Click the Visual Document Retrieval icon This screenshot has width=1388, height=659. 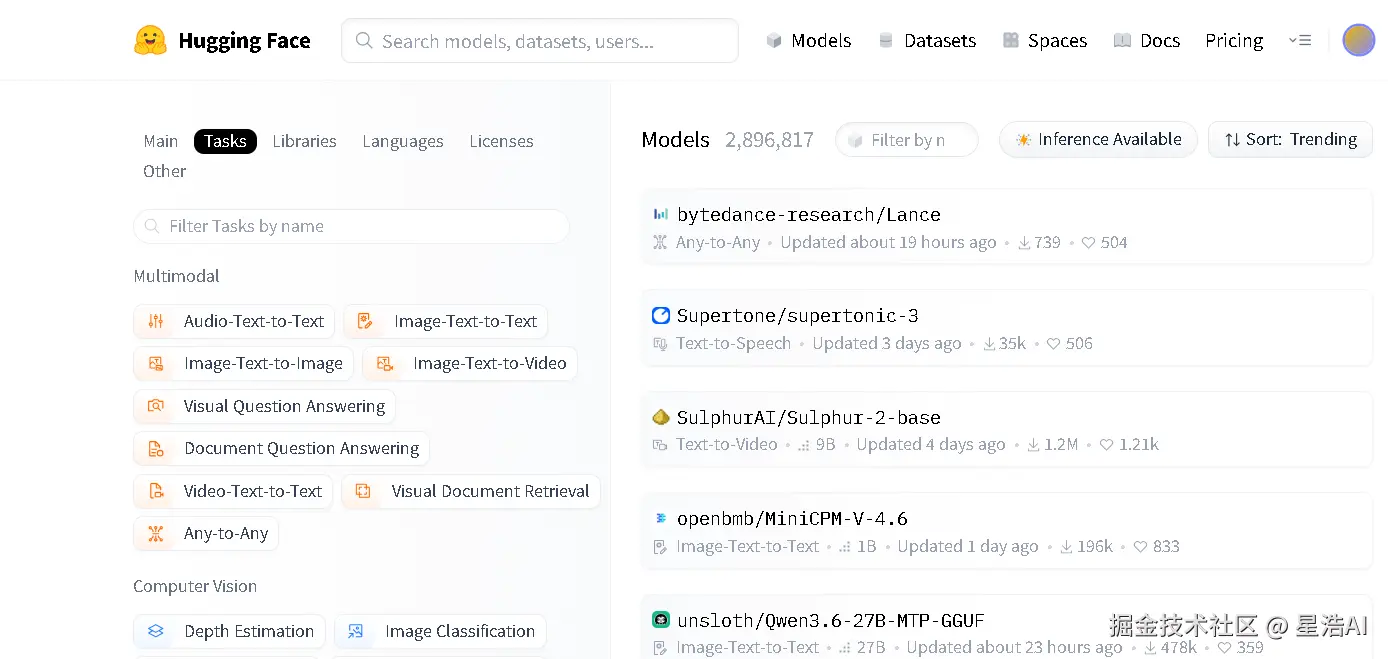[363, 491]
